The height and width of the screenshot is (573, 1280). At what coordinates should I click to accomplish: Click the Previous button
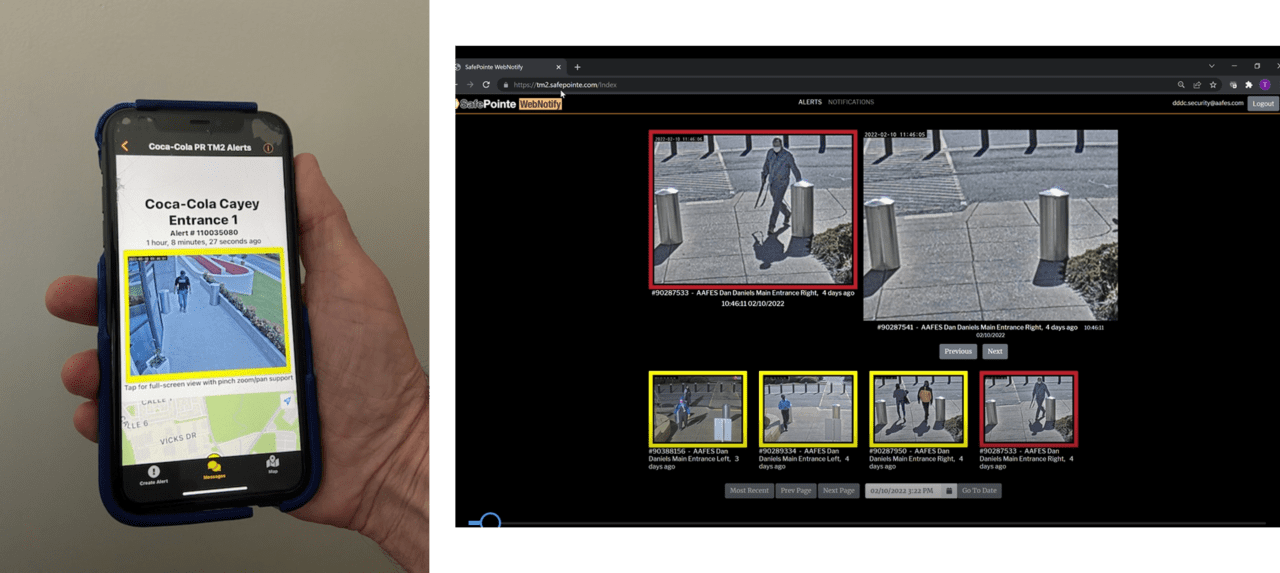point(958,351)
